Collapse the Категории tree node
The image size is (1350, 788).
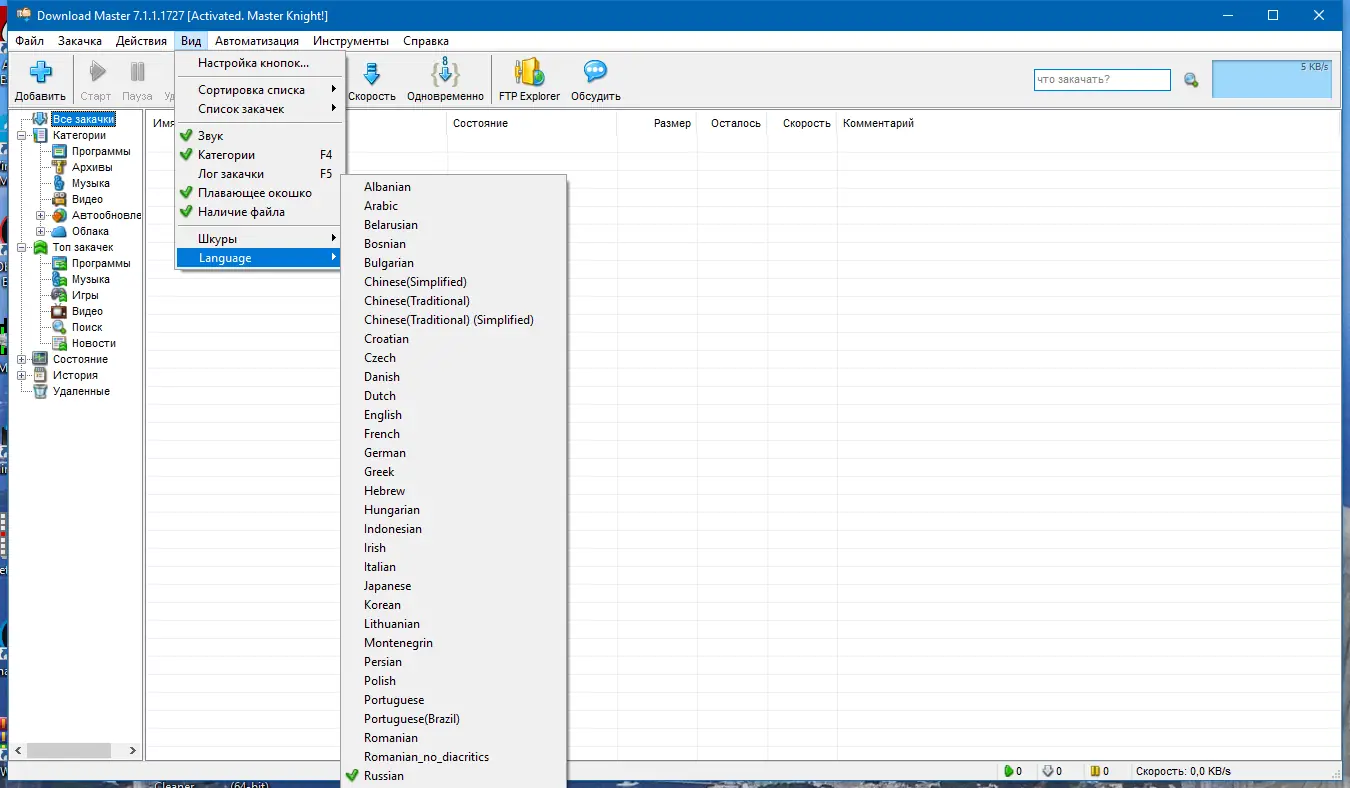23,135
